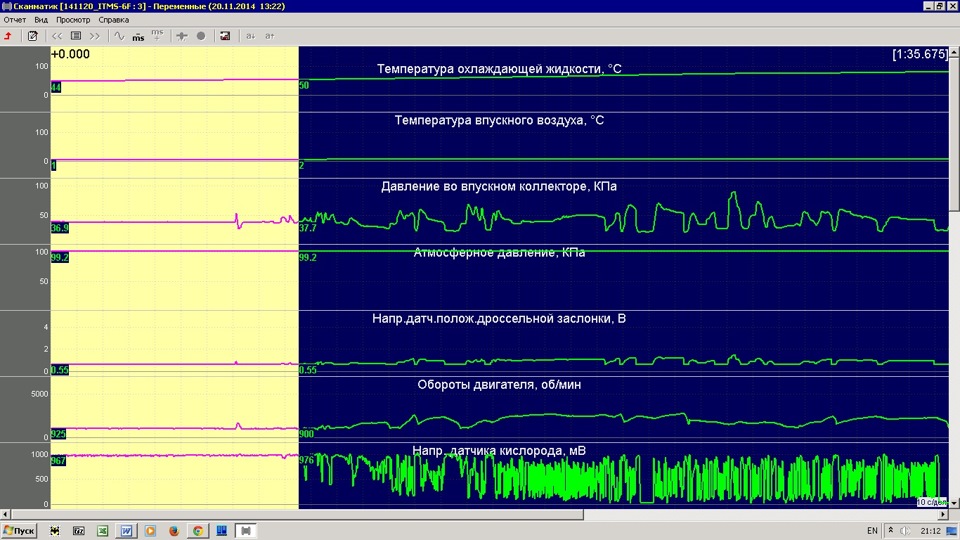Click 'Температура впускного воздуха' graph title

[x=499, y=120]
